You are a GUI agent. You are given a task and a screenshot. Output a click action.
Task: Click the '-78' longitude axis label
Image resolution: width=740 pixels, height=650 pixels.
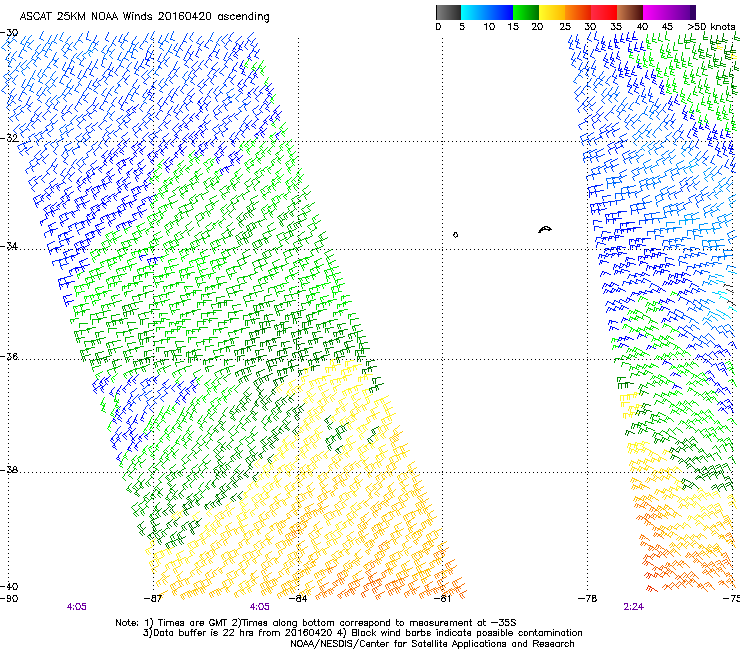coord(588,599)
